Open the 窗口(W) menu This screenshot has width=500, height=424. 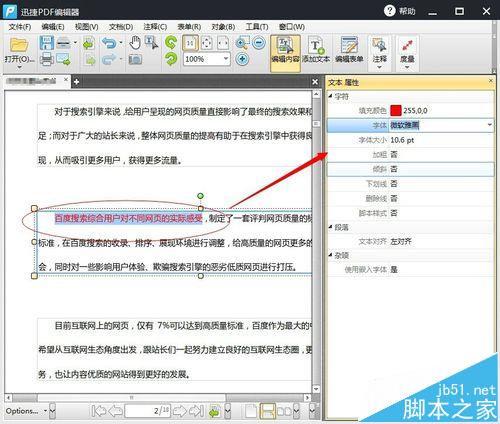click(x=292, y=27)
